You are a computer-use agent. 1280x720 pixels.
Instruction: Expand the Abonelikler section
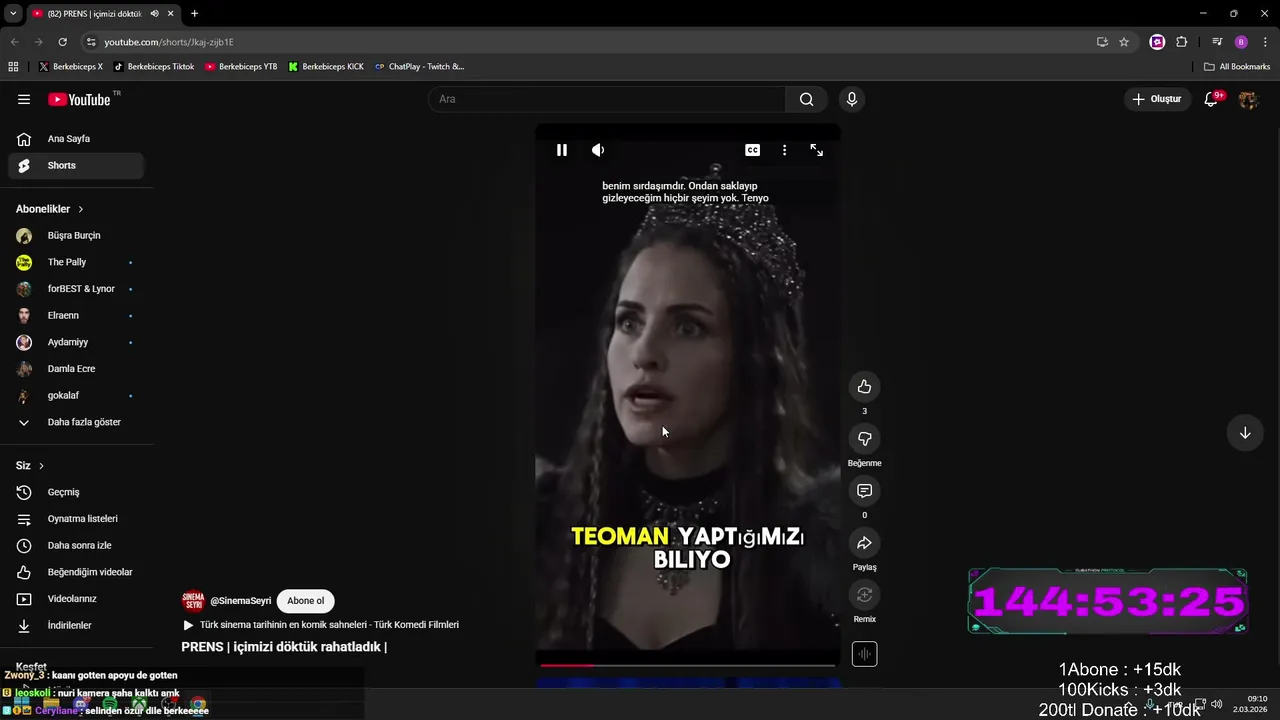50,209
